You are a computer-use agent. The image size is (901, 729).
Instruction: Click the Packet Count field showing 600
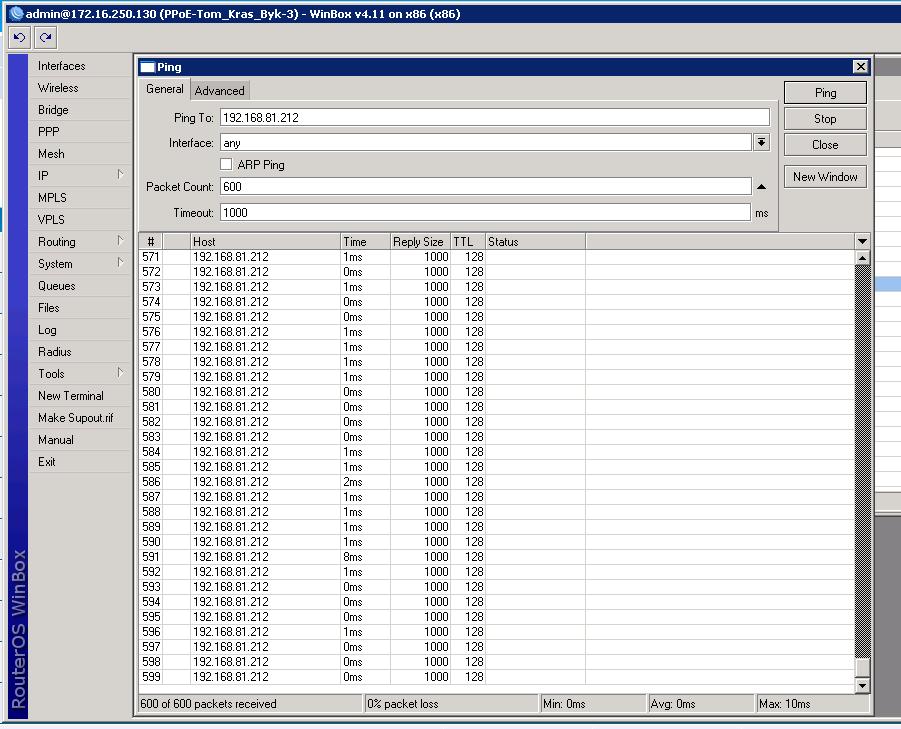[486, 187]
